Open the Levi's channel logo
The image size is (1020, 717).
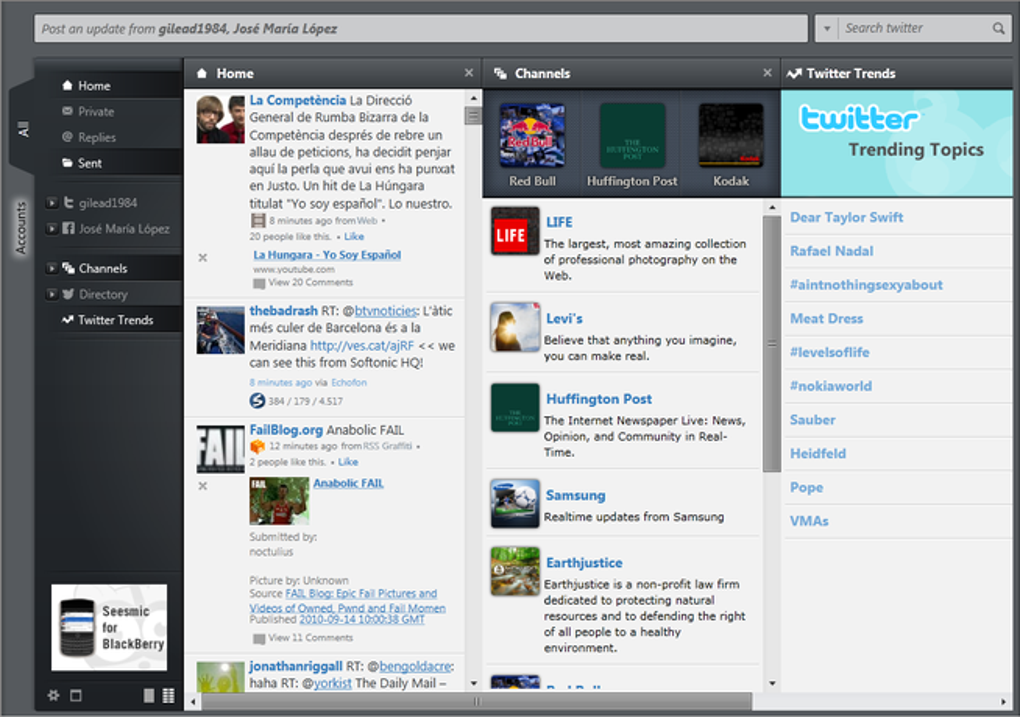click(x=515, y=327)
